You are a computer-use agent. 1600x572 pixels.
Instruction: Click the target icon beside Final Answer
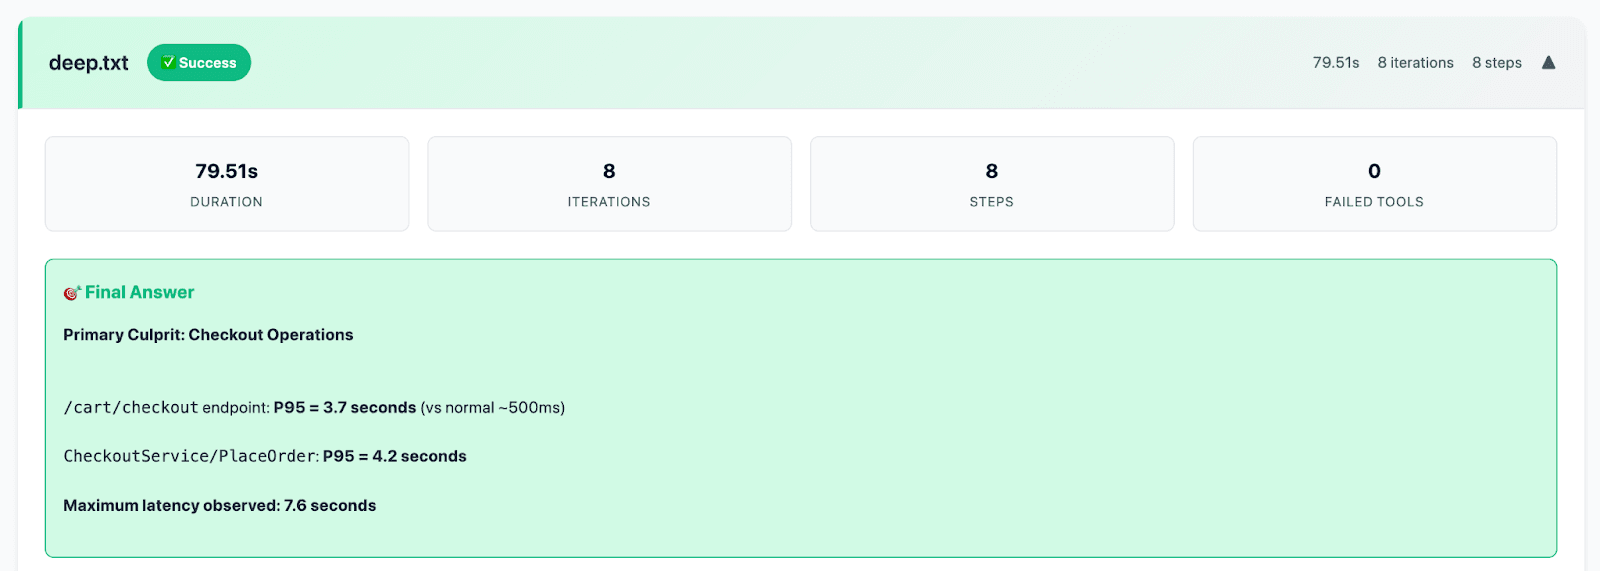click(x=72, y=293)
